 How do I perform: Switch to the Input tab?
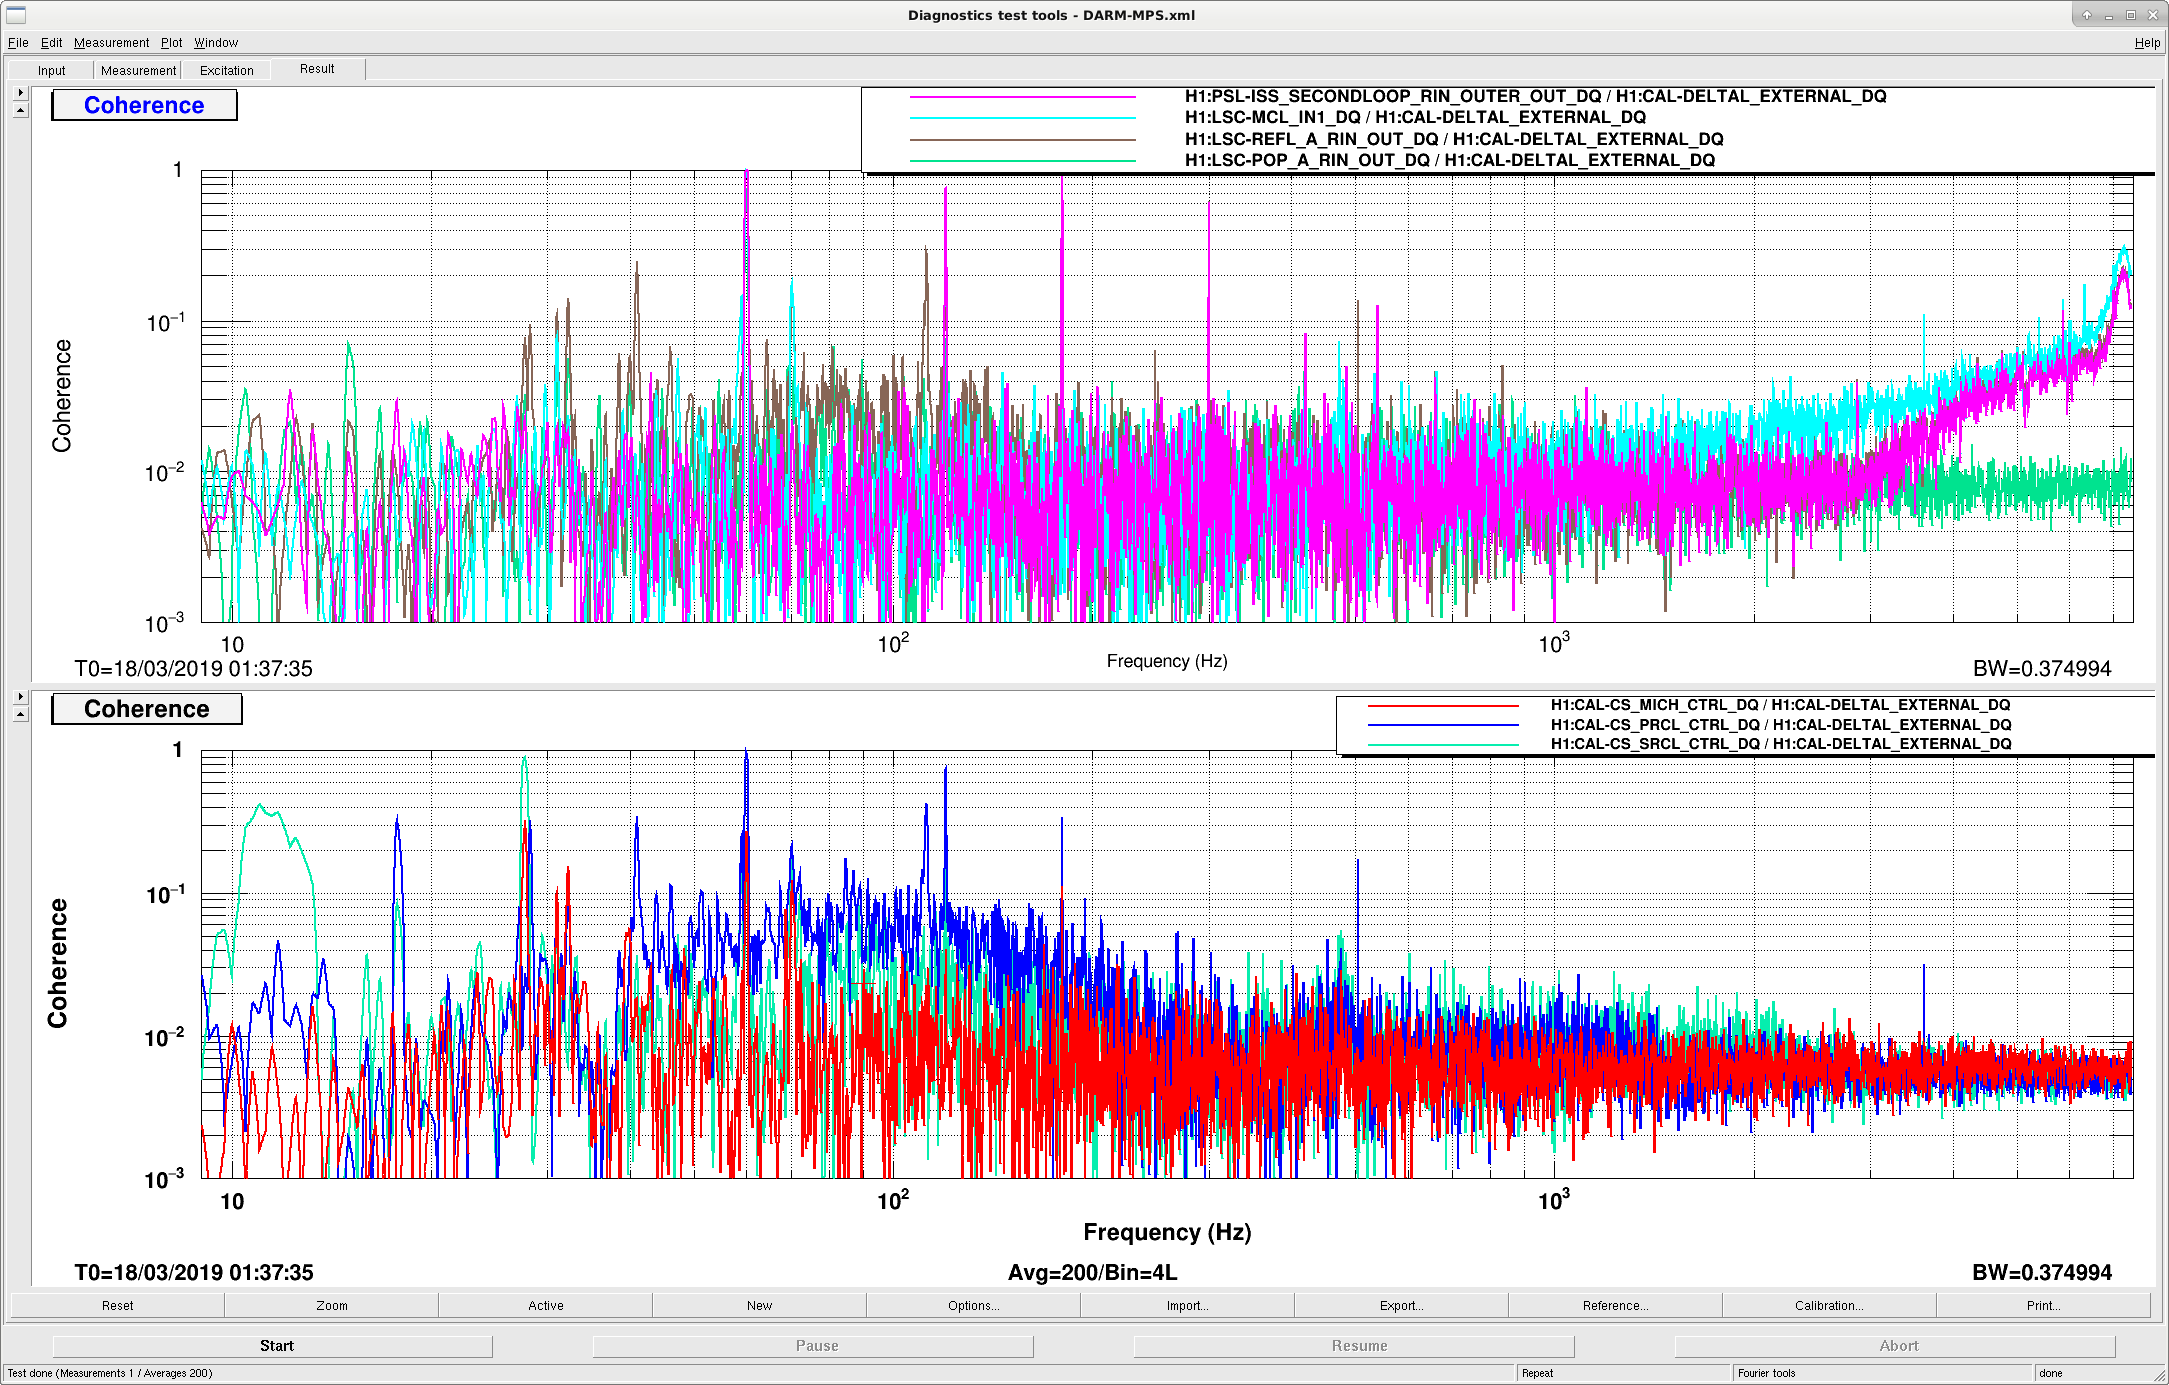pos(52,70)
